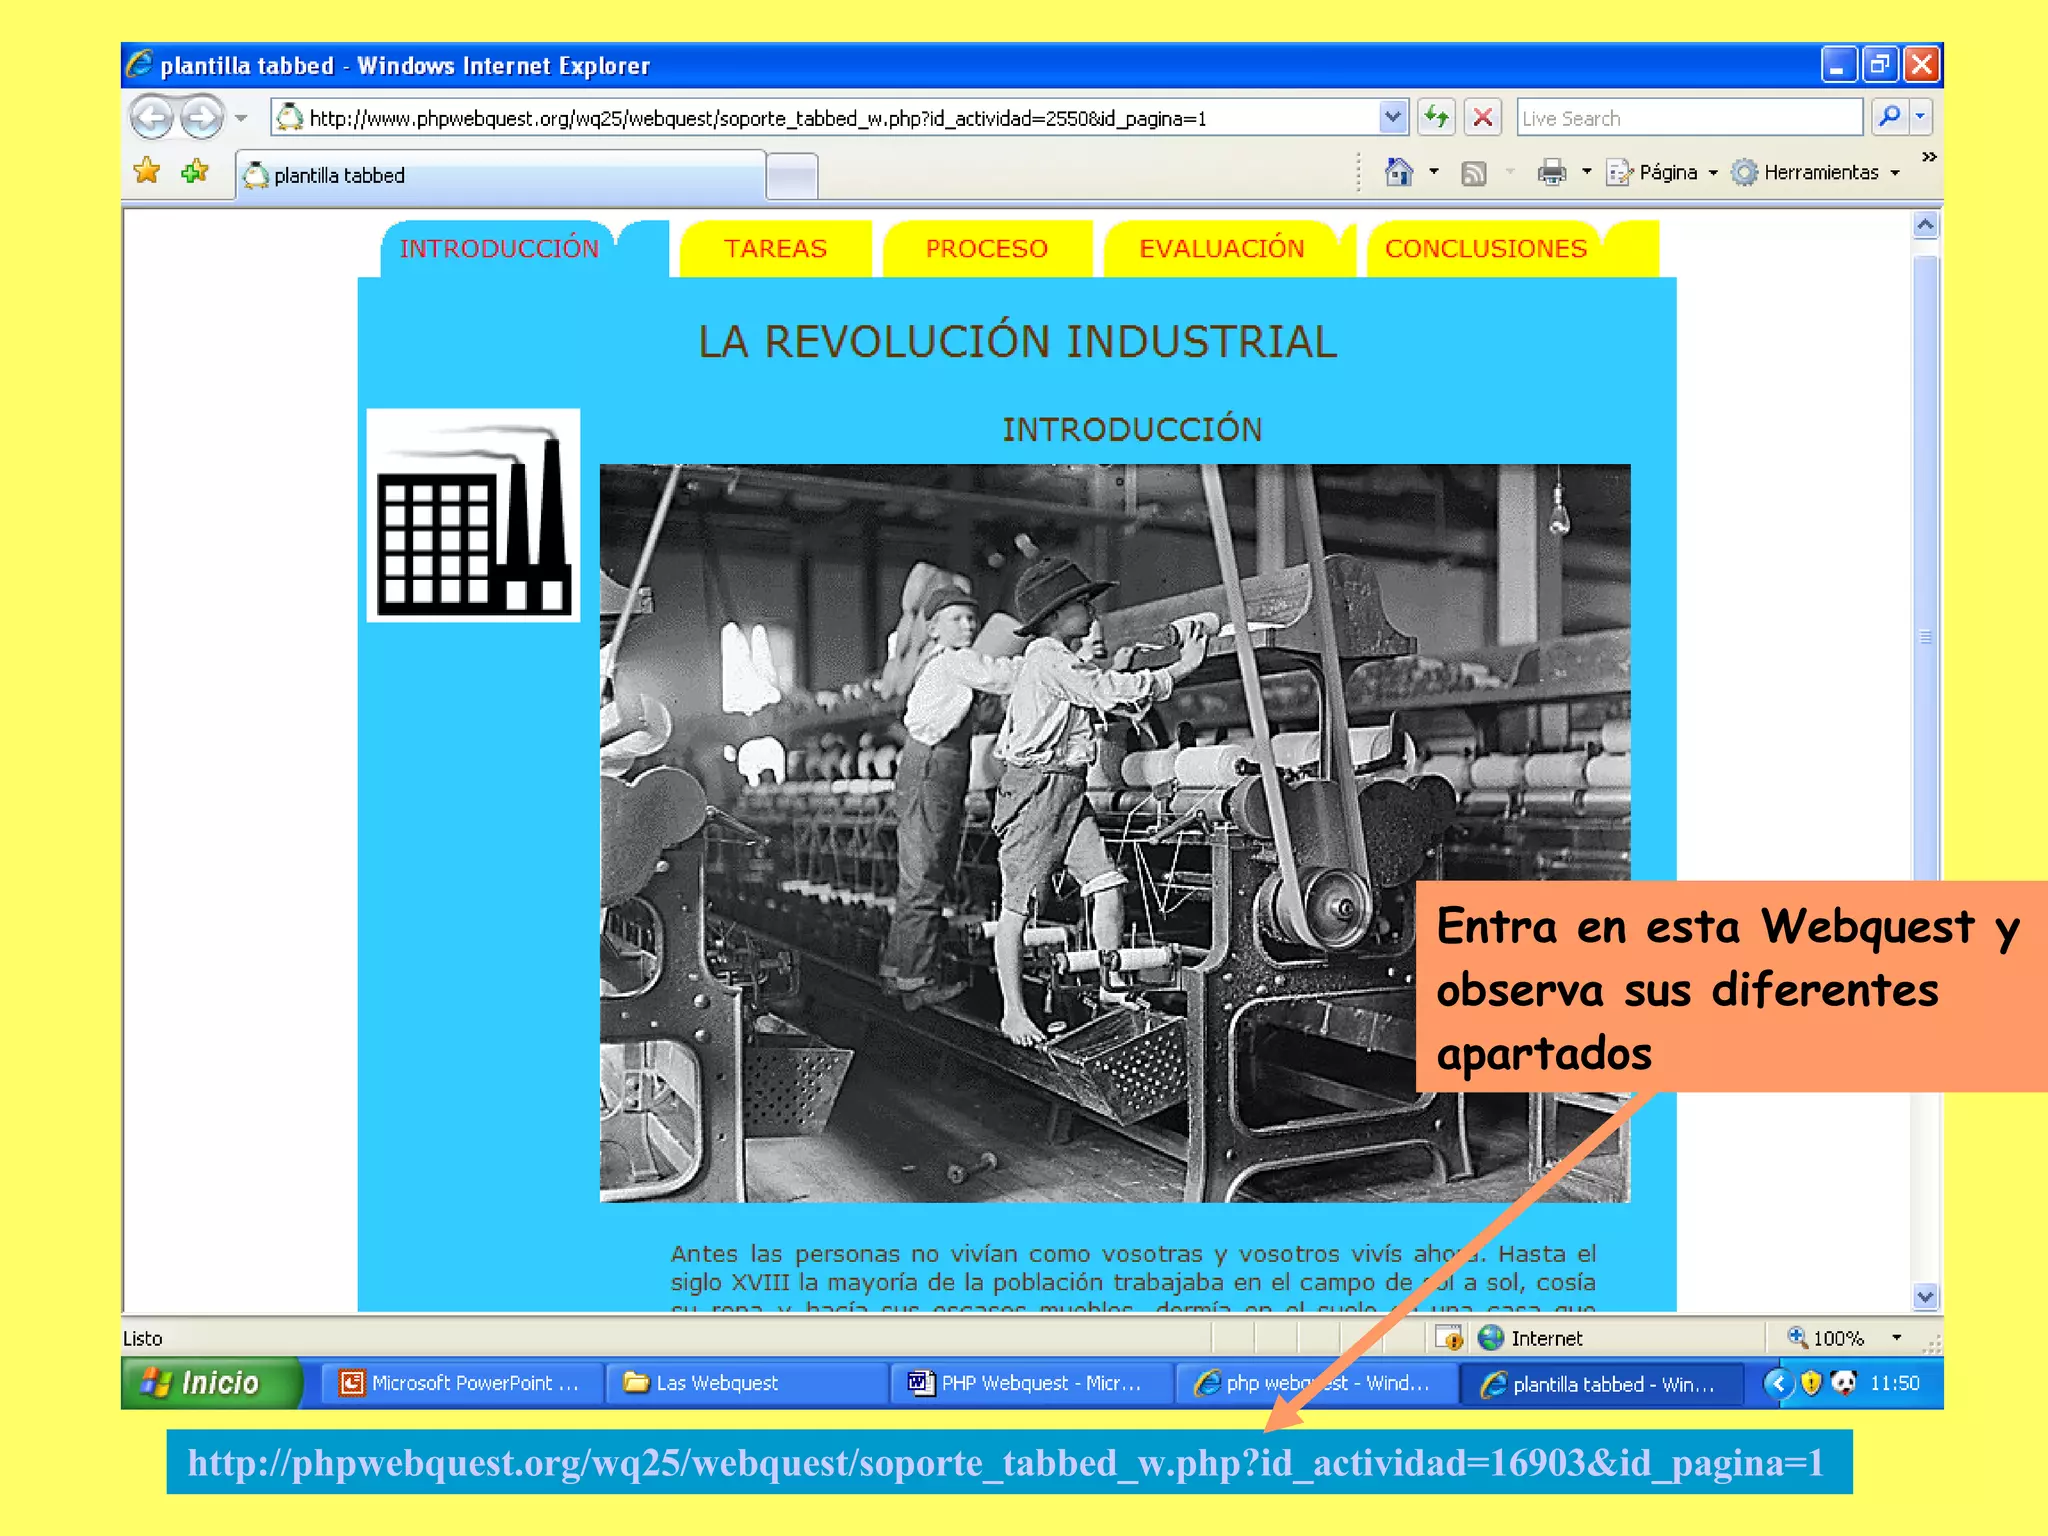Click the Home page icon
This screenshot has height=1536, width=2048.
coord(1398,172)
